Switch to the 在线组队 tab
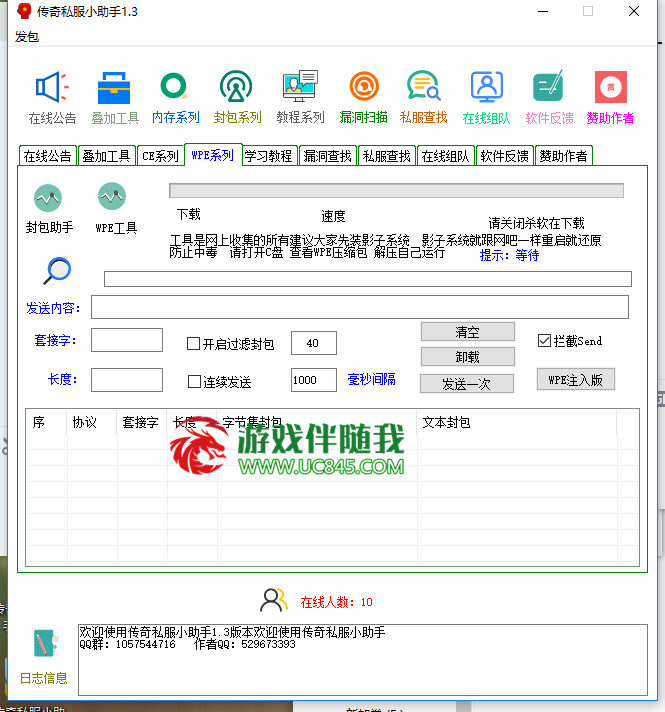This screenshot has width=665, height=712. coord(446,156)
